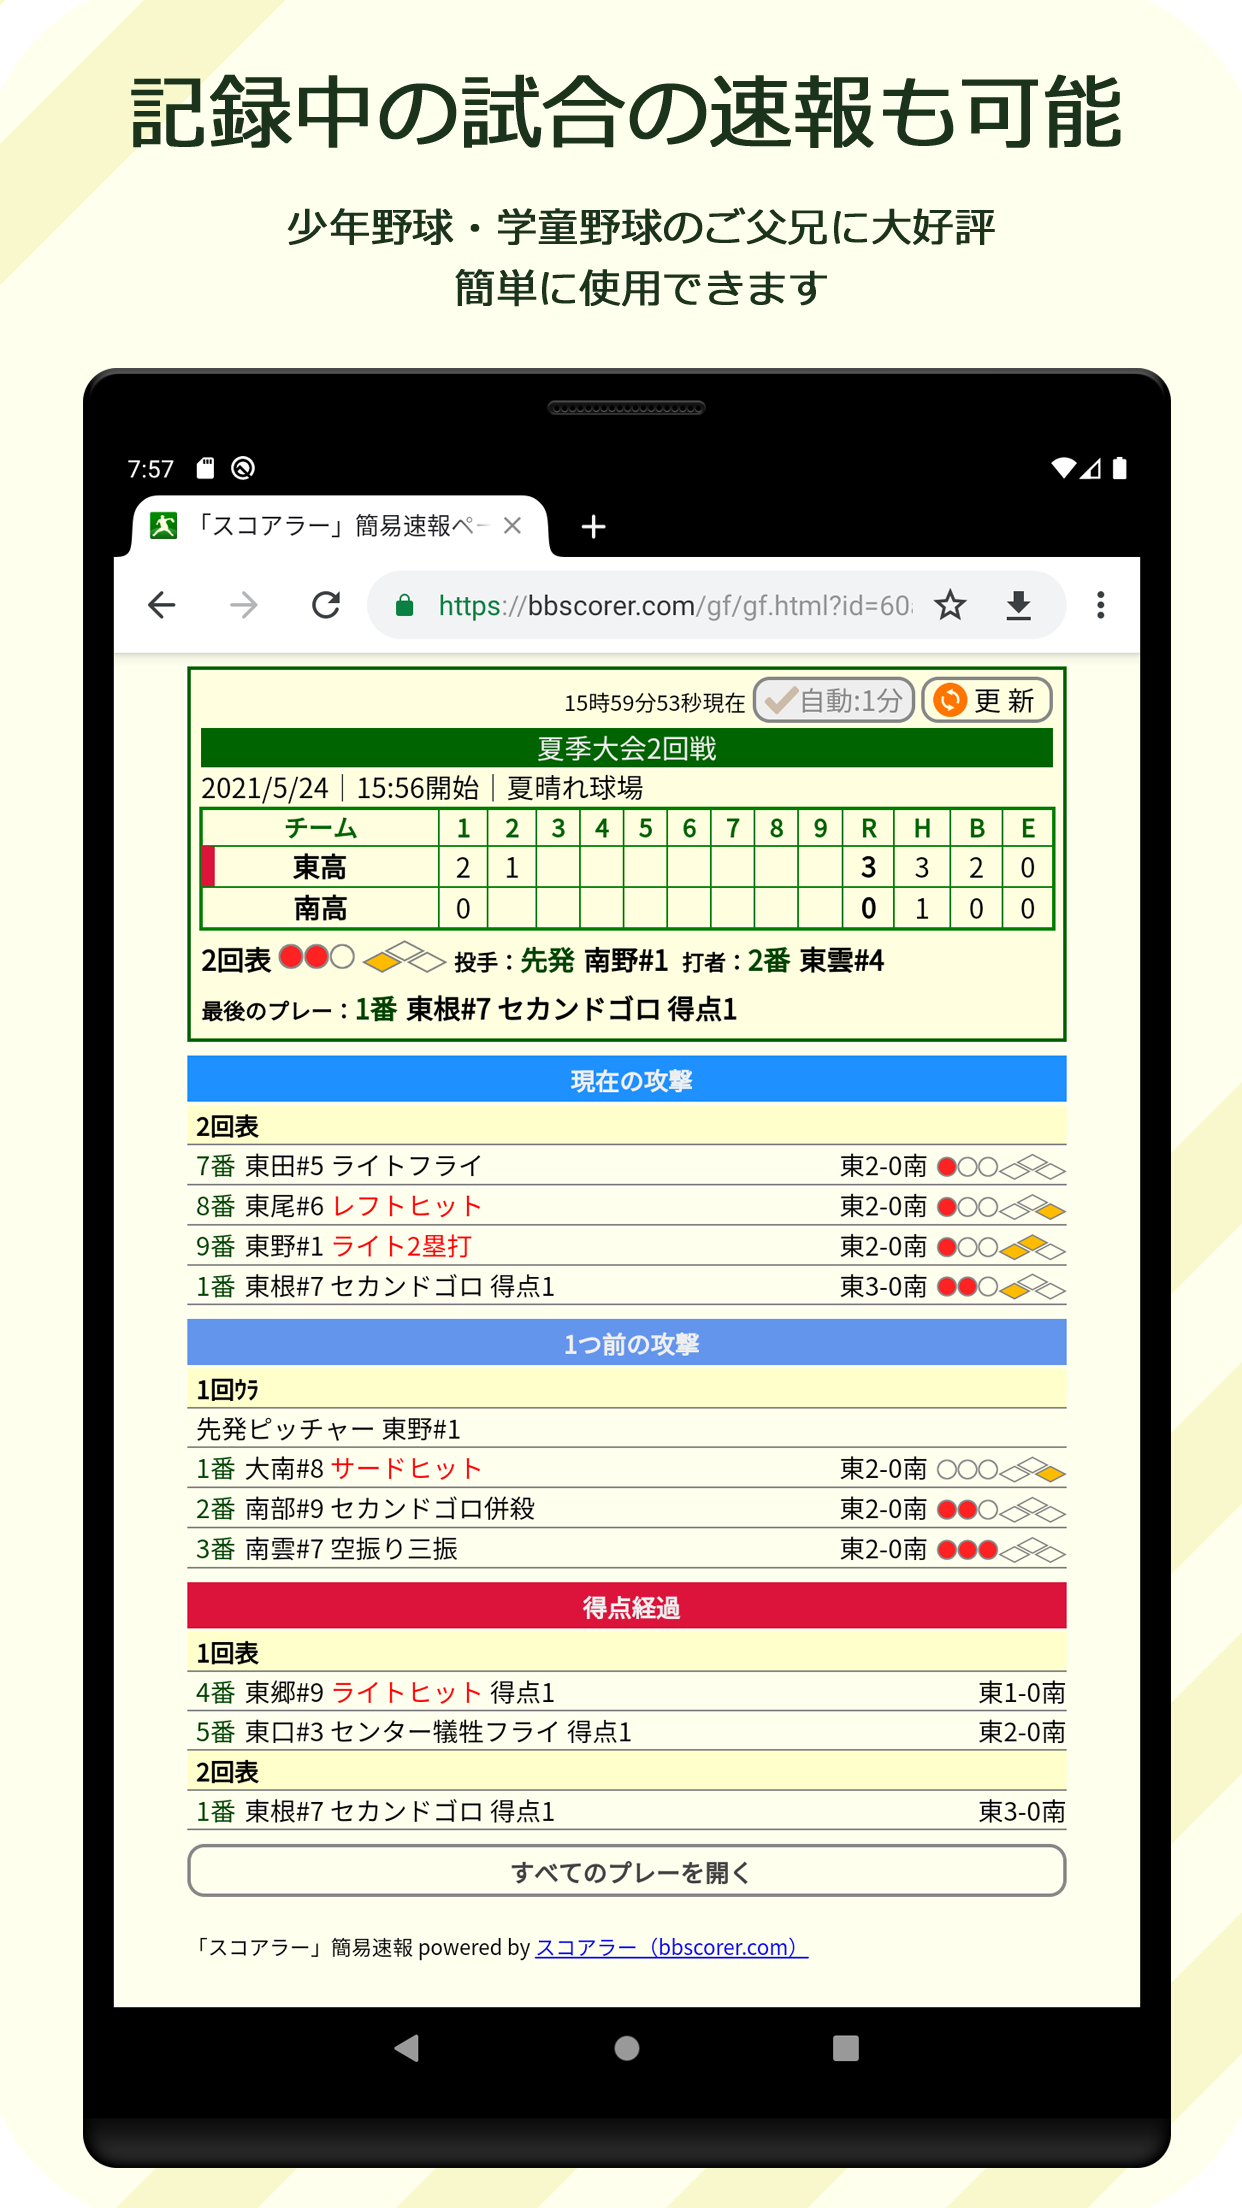Open the スコアラー（bbscorer.com） link
The width and height of the screenshot is (1242, 2208).
[x=671, y=1947]
